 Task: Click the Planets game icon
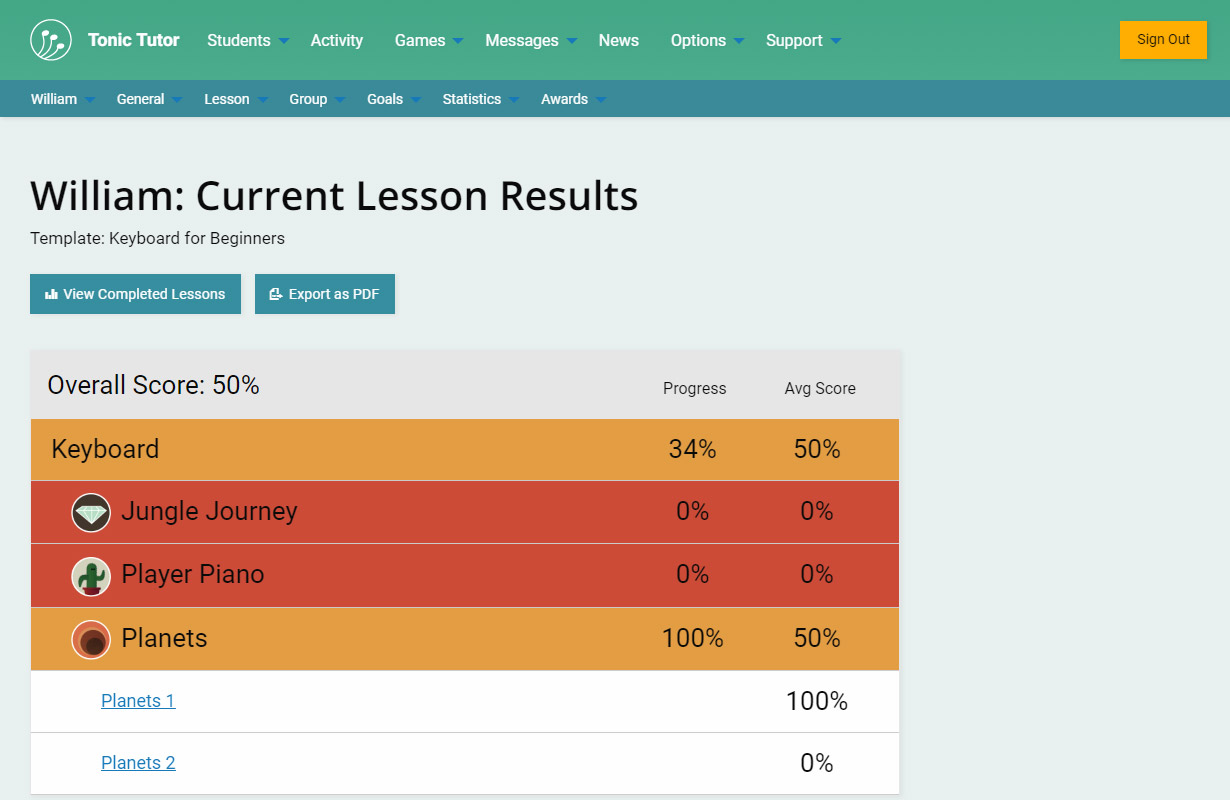pos(91,640)
